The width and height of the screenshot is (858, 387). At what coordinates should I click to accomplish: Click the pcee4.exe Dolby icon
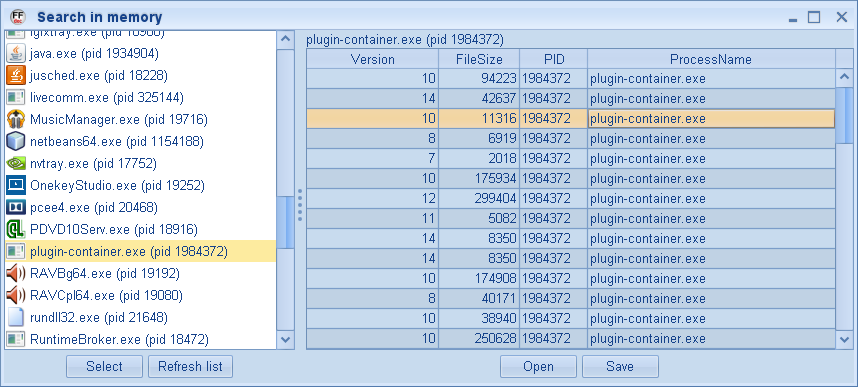[16, 207]
